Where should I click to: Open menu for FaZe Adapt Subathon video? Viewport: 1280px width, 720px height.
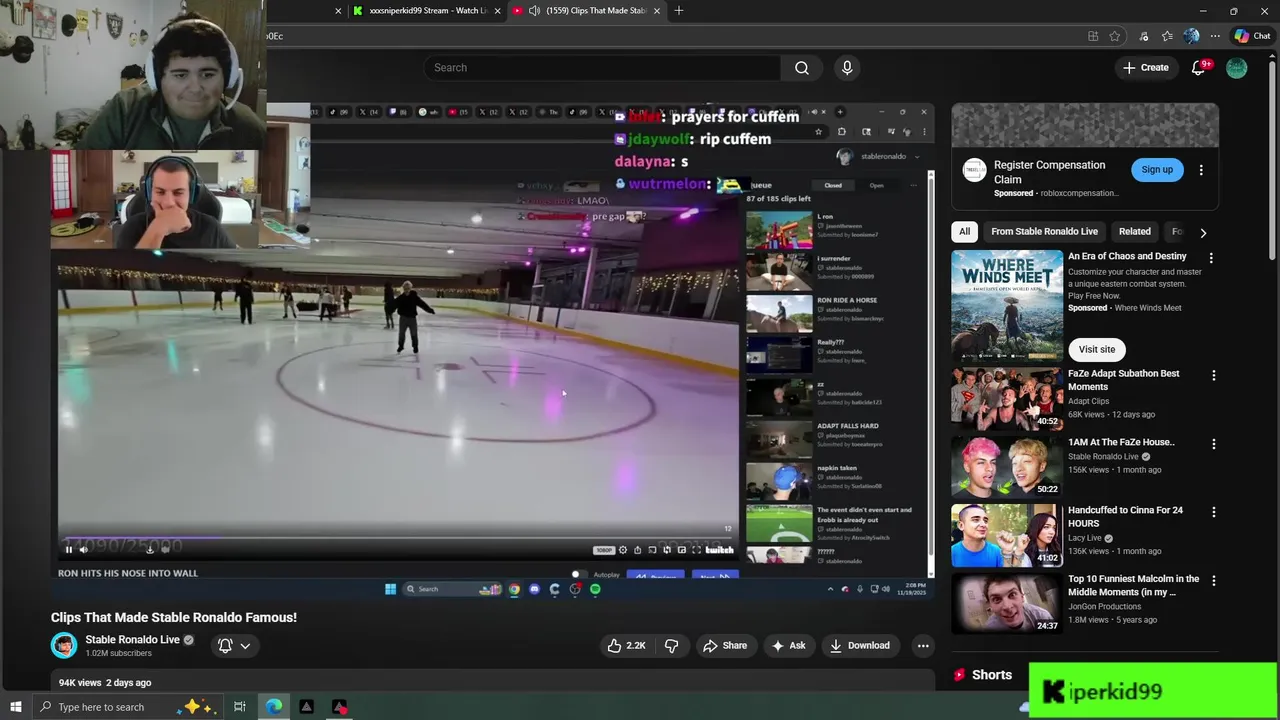click(1214, 375)
